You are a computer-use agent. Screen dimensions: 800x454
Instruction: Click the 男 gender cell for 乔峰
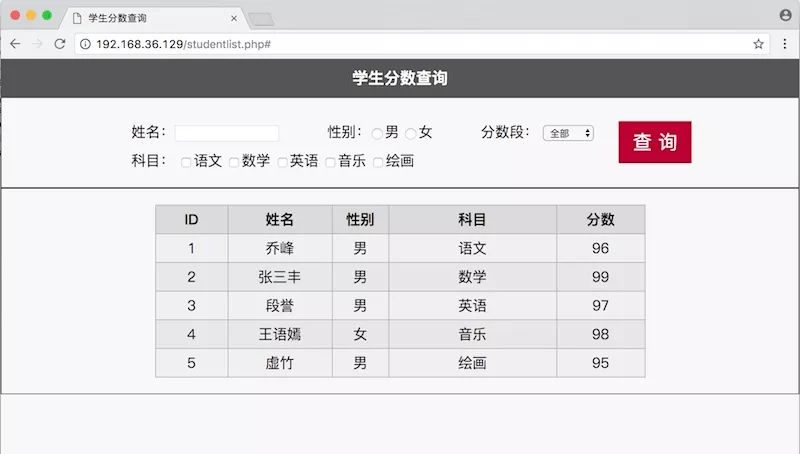(x=360, y=248)
